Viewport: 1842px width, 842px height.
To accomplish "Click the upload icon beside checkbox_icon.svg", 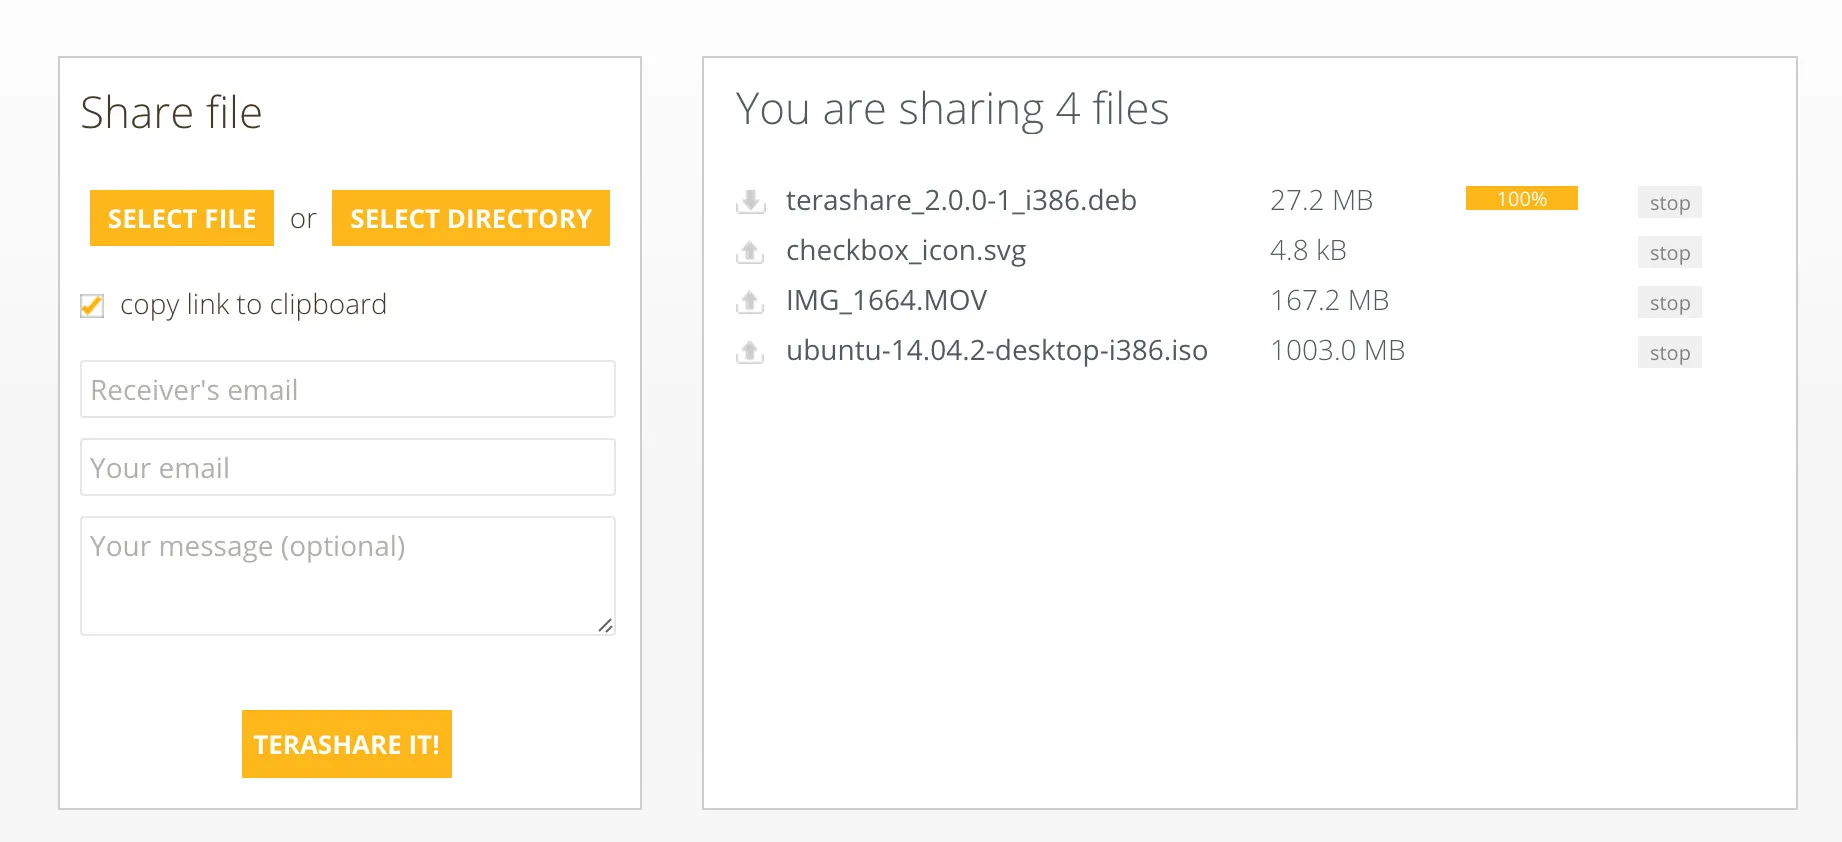I will click(x=748, y=251).
